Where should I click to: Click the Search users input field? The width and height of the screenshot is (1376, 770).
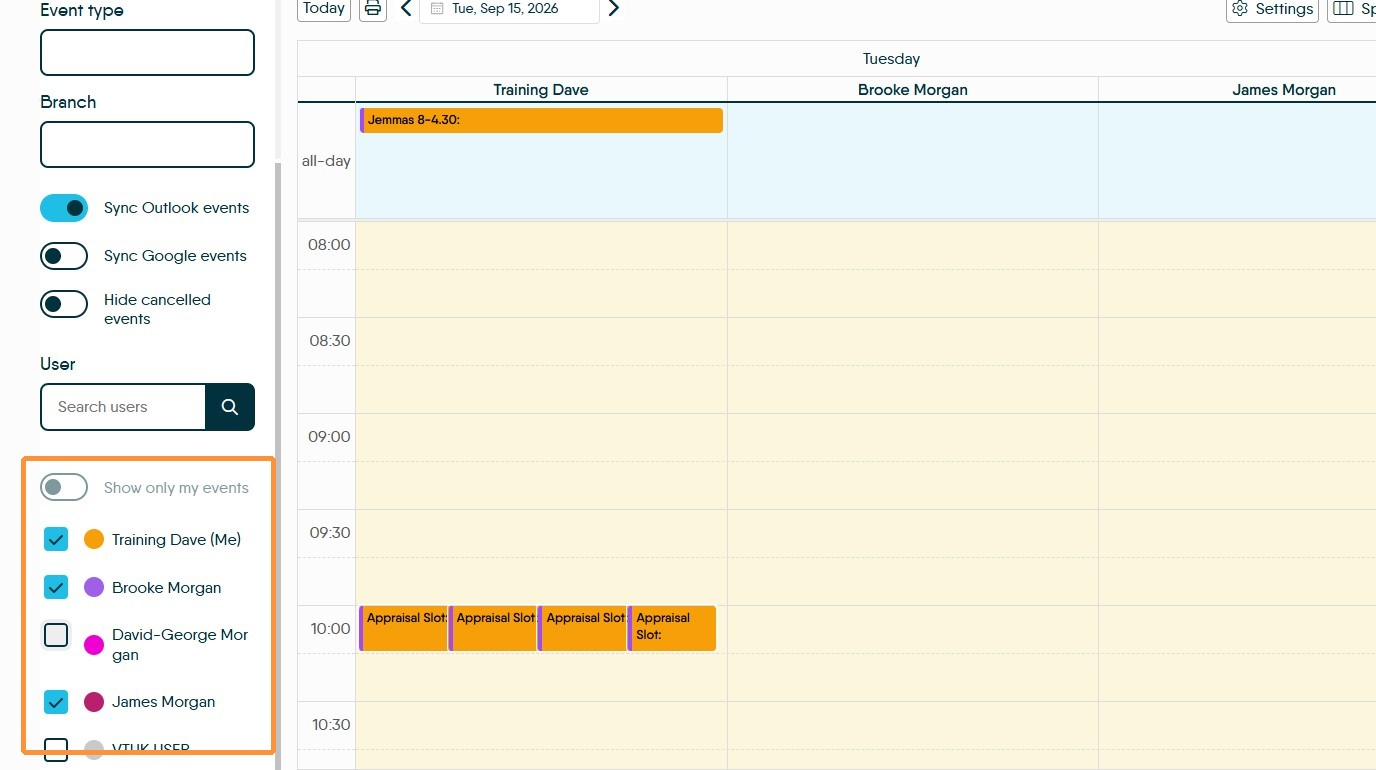(x=123, y=407)
